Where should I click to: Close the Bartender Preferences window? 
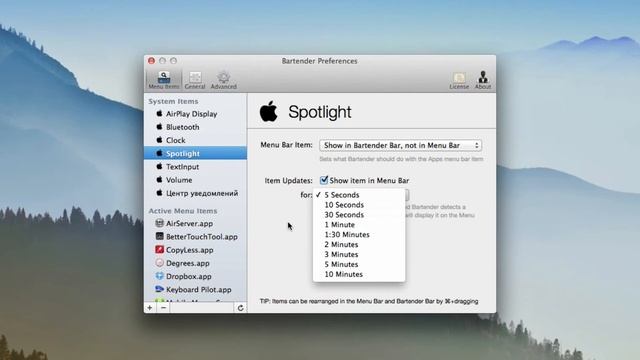click(151, 61)
